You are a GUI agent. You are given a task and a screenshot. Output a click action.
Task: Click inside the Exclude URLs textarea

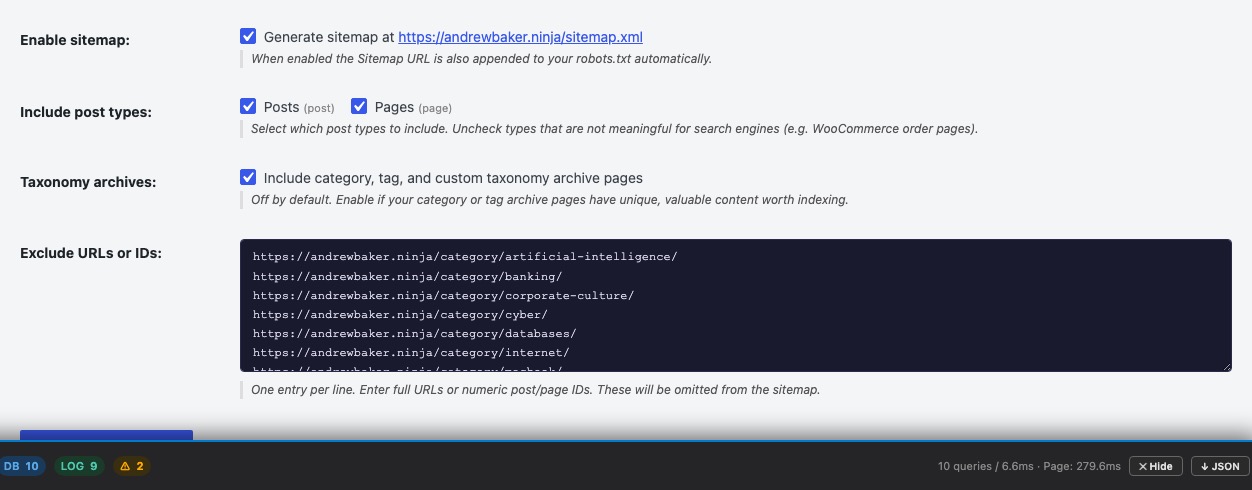(735, 305)
